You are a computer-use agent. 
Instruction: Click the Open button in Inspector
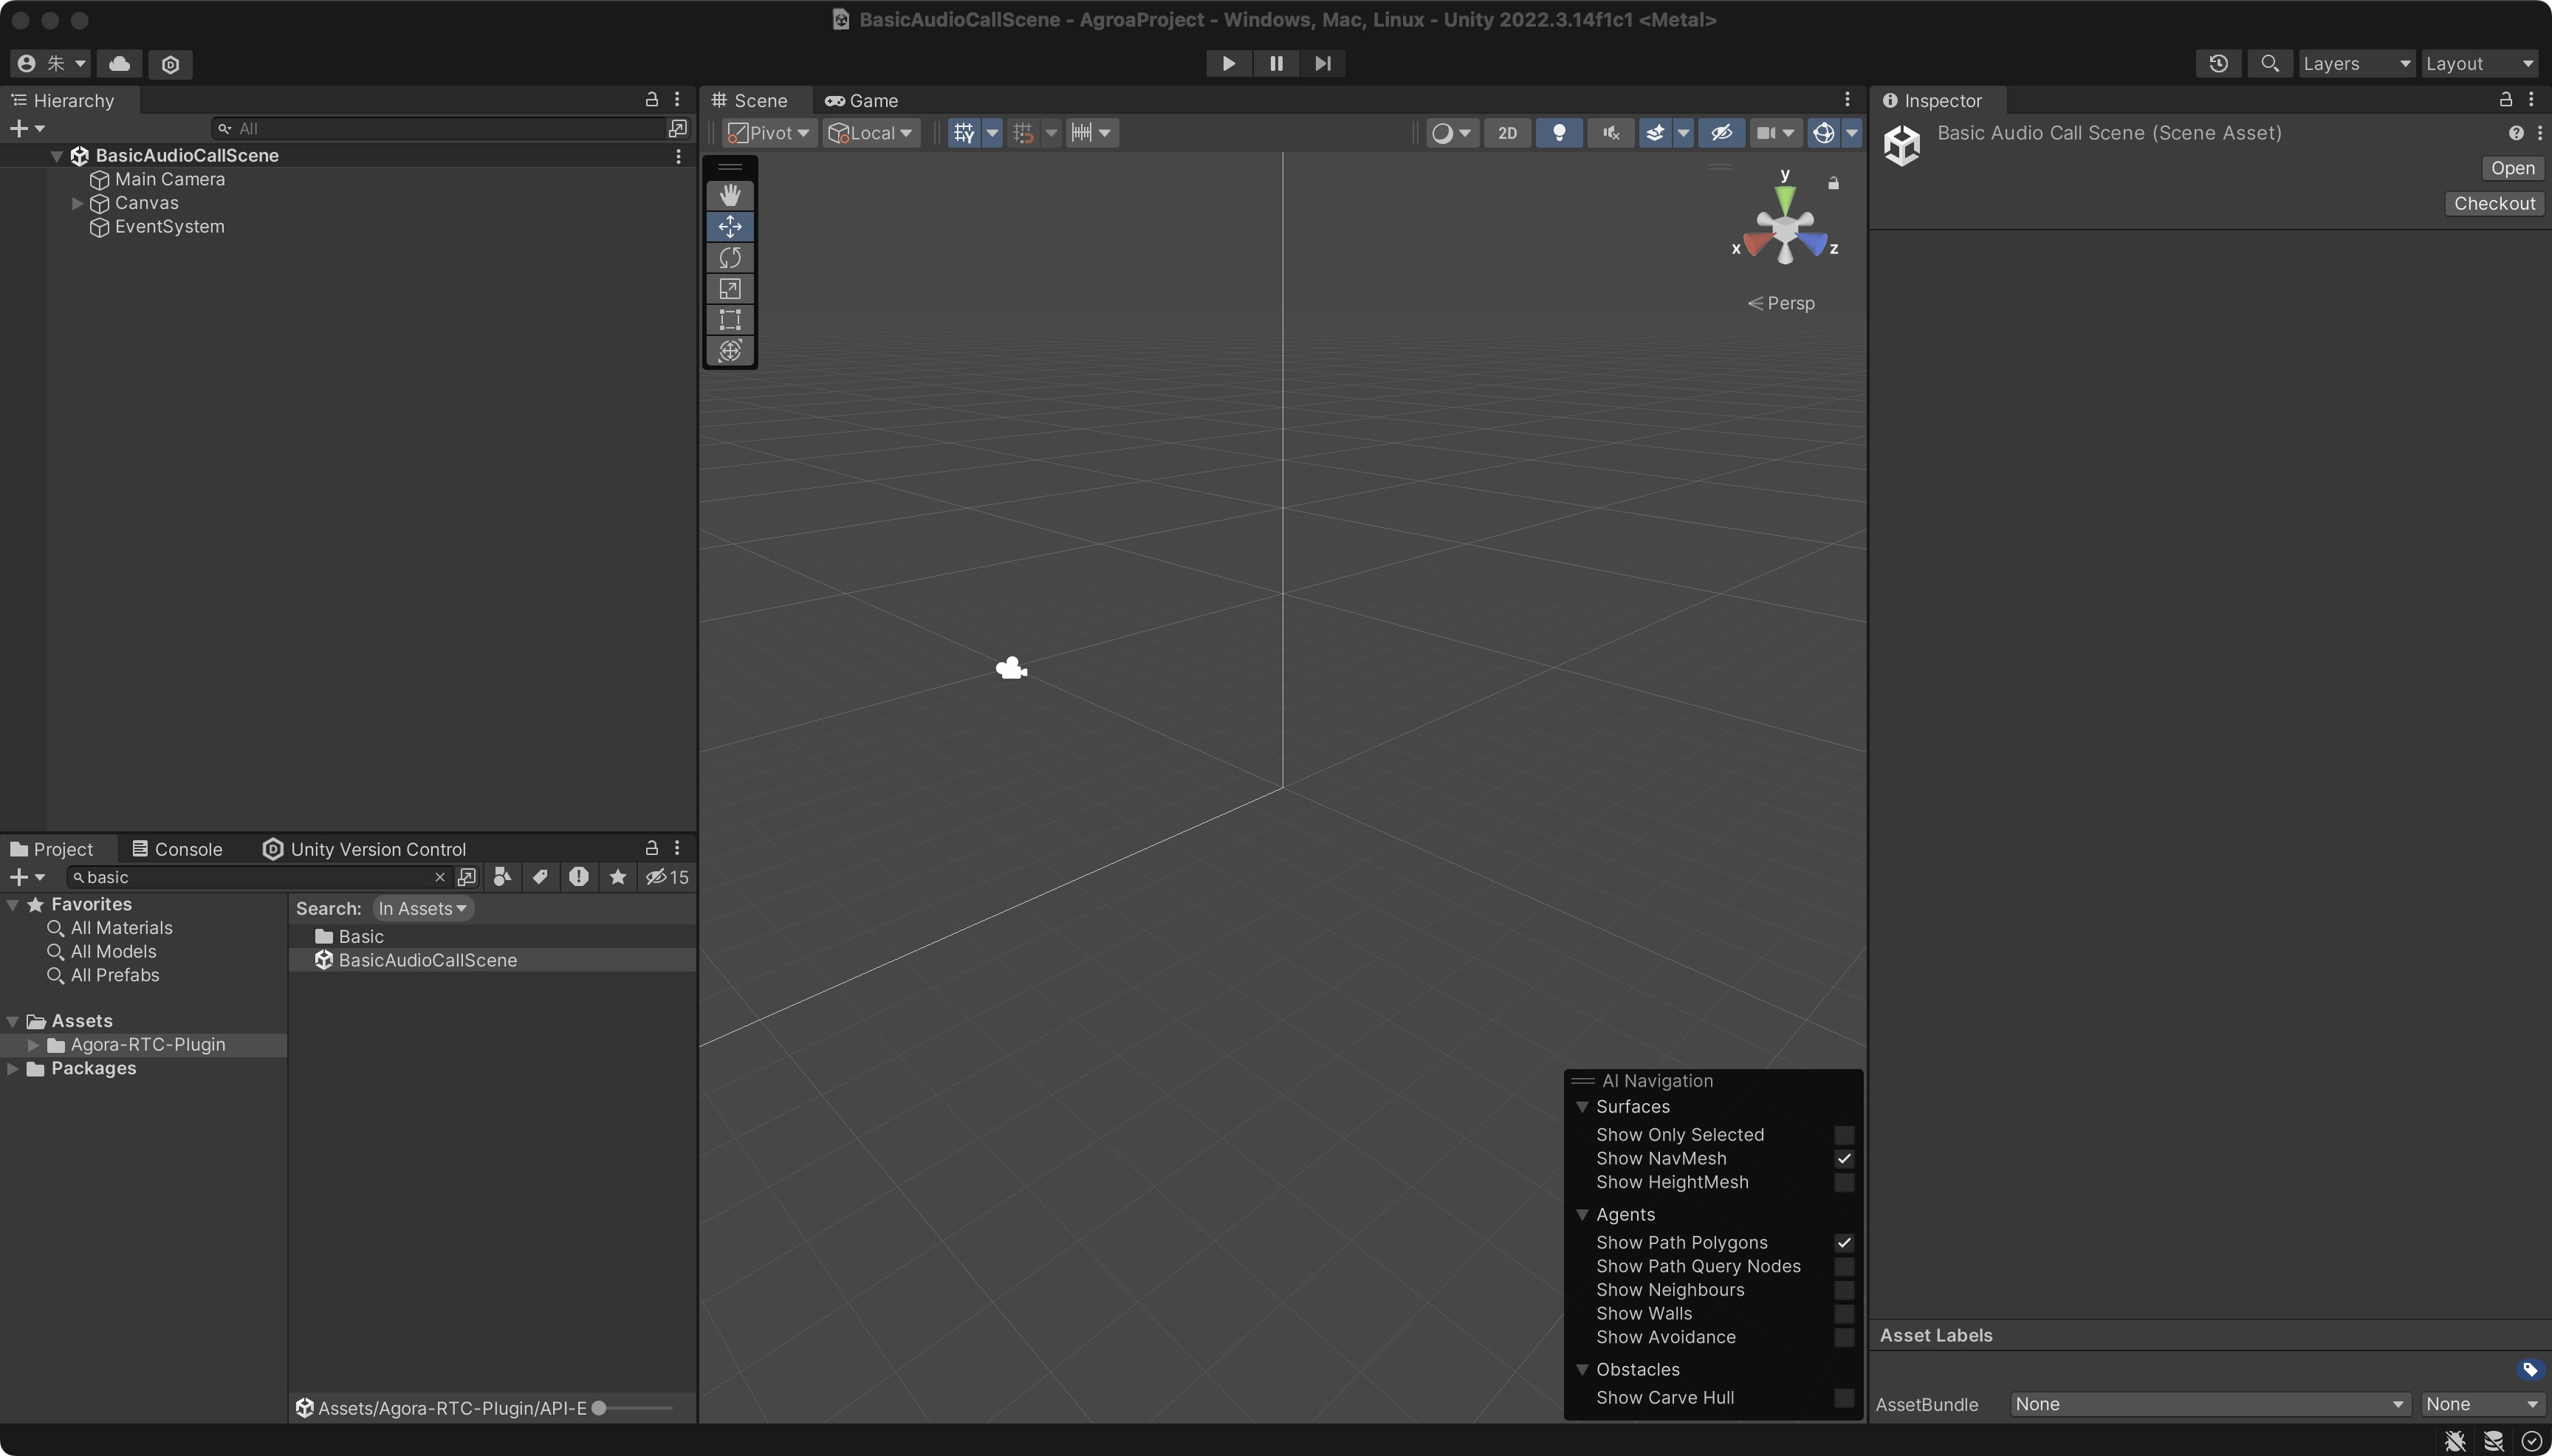point(2512,168)
